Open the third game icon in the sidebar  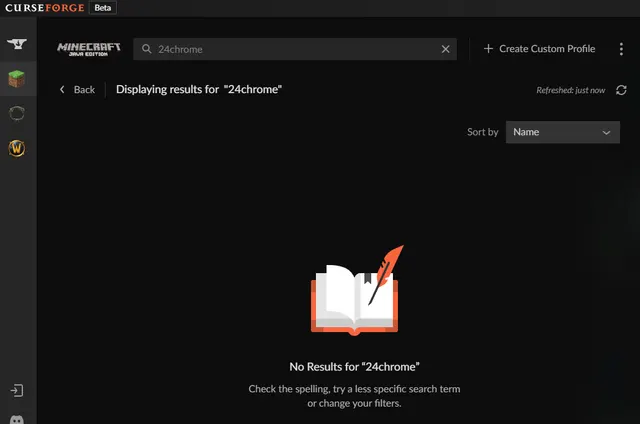pyautogui.click(x=17, y=113)
